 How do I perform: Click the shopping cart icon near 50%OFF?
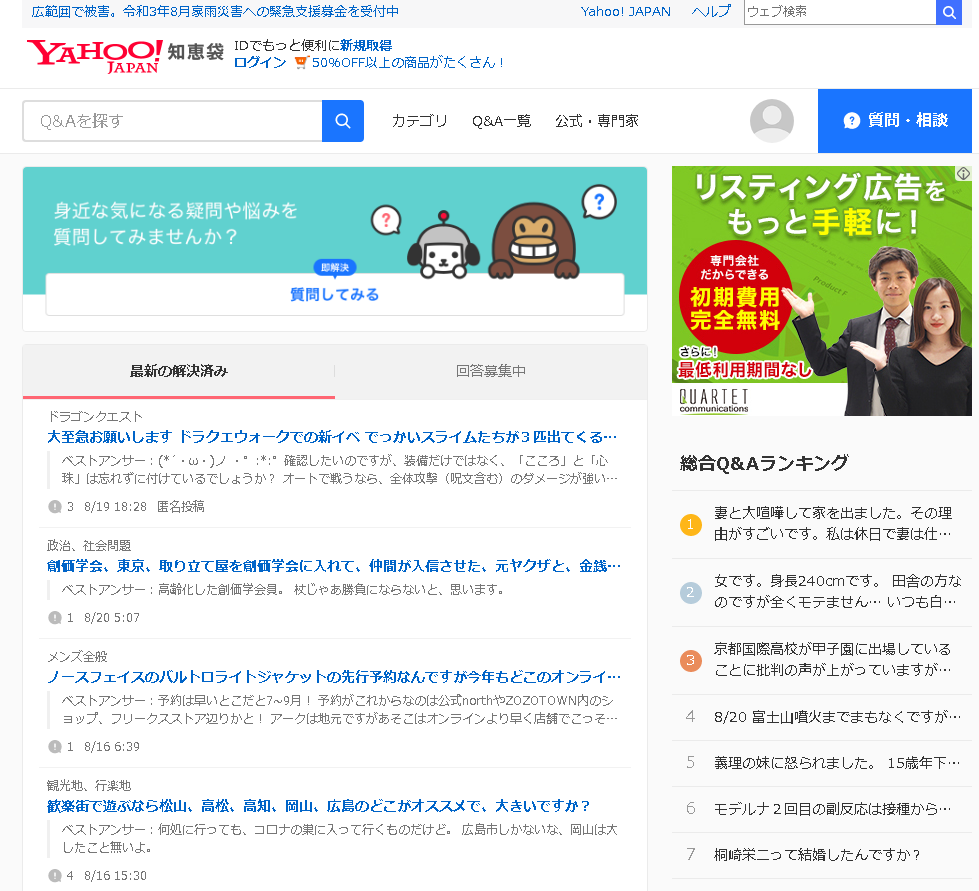(302, 62)
